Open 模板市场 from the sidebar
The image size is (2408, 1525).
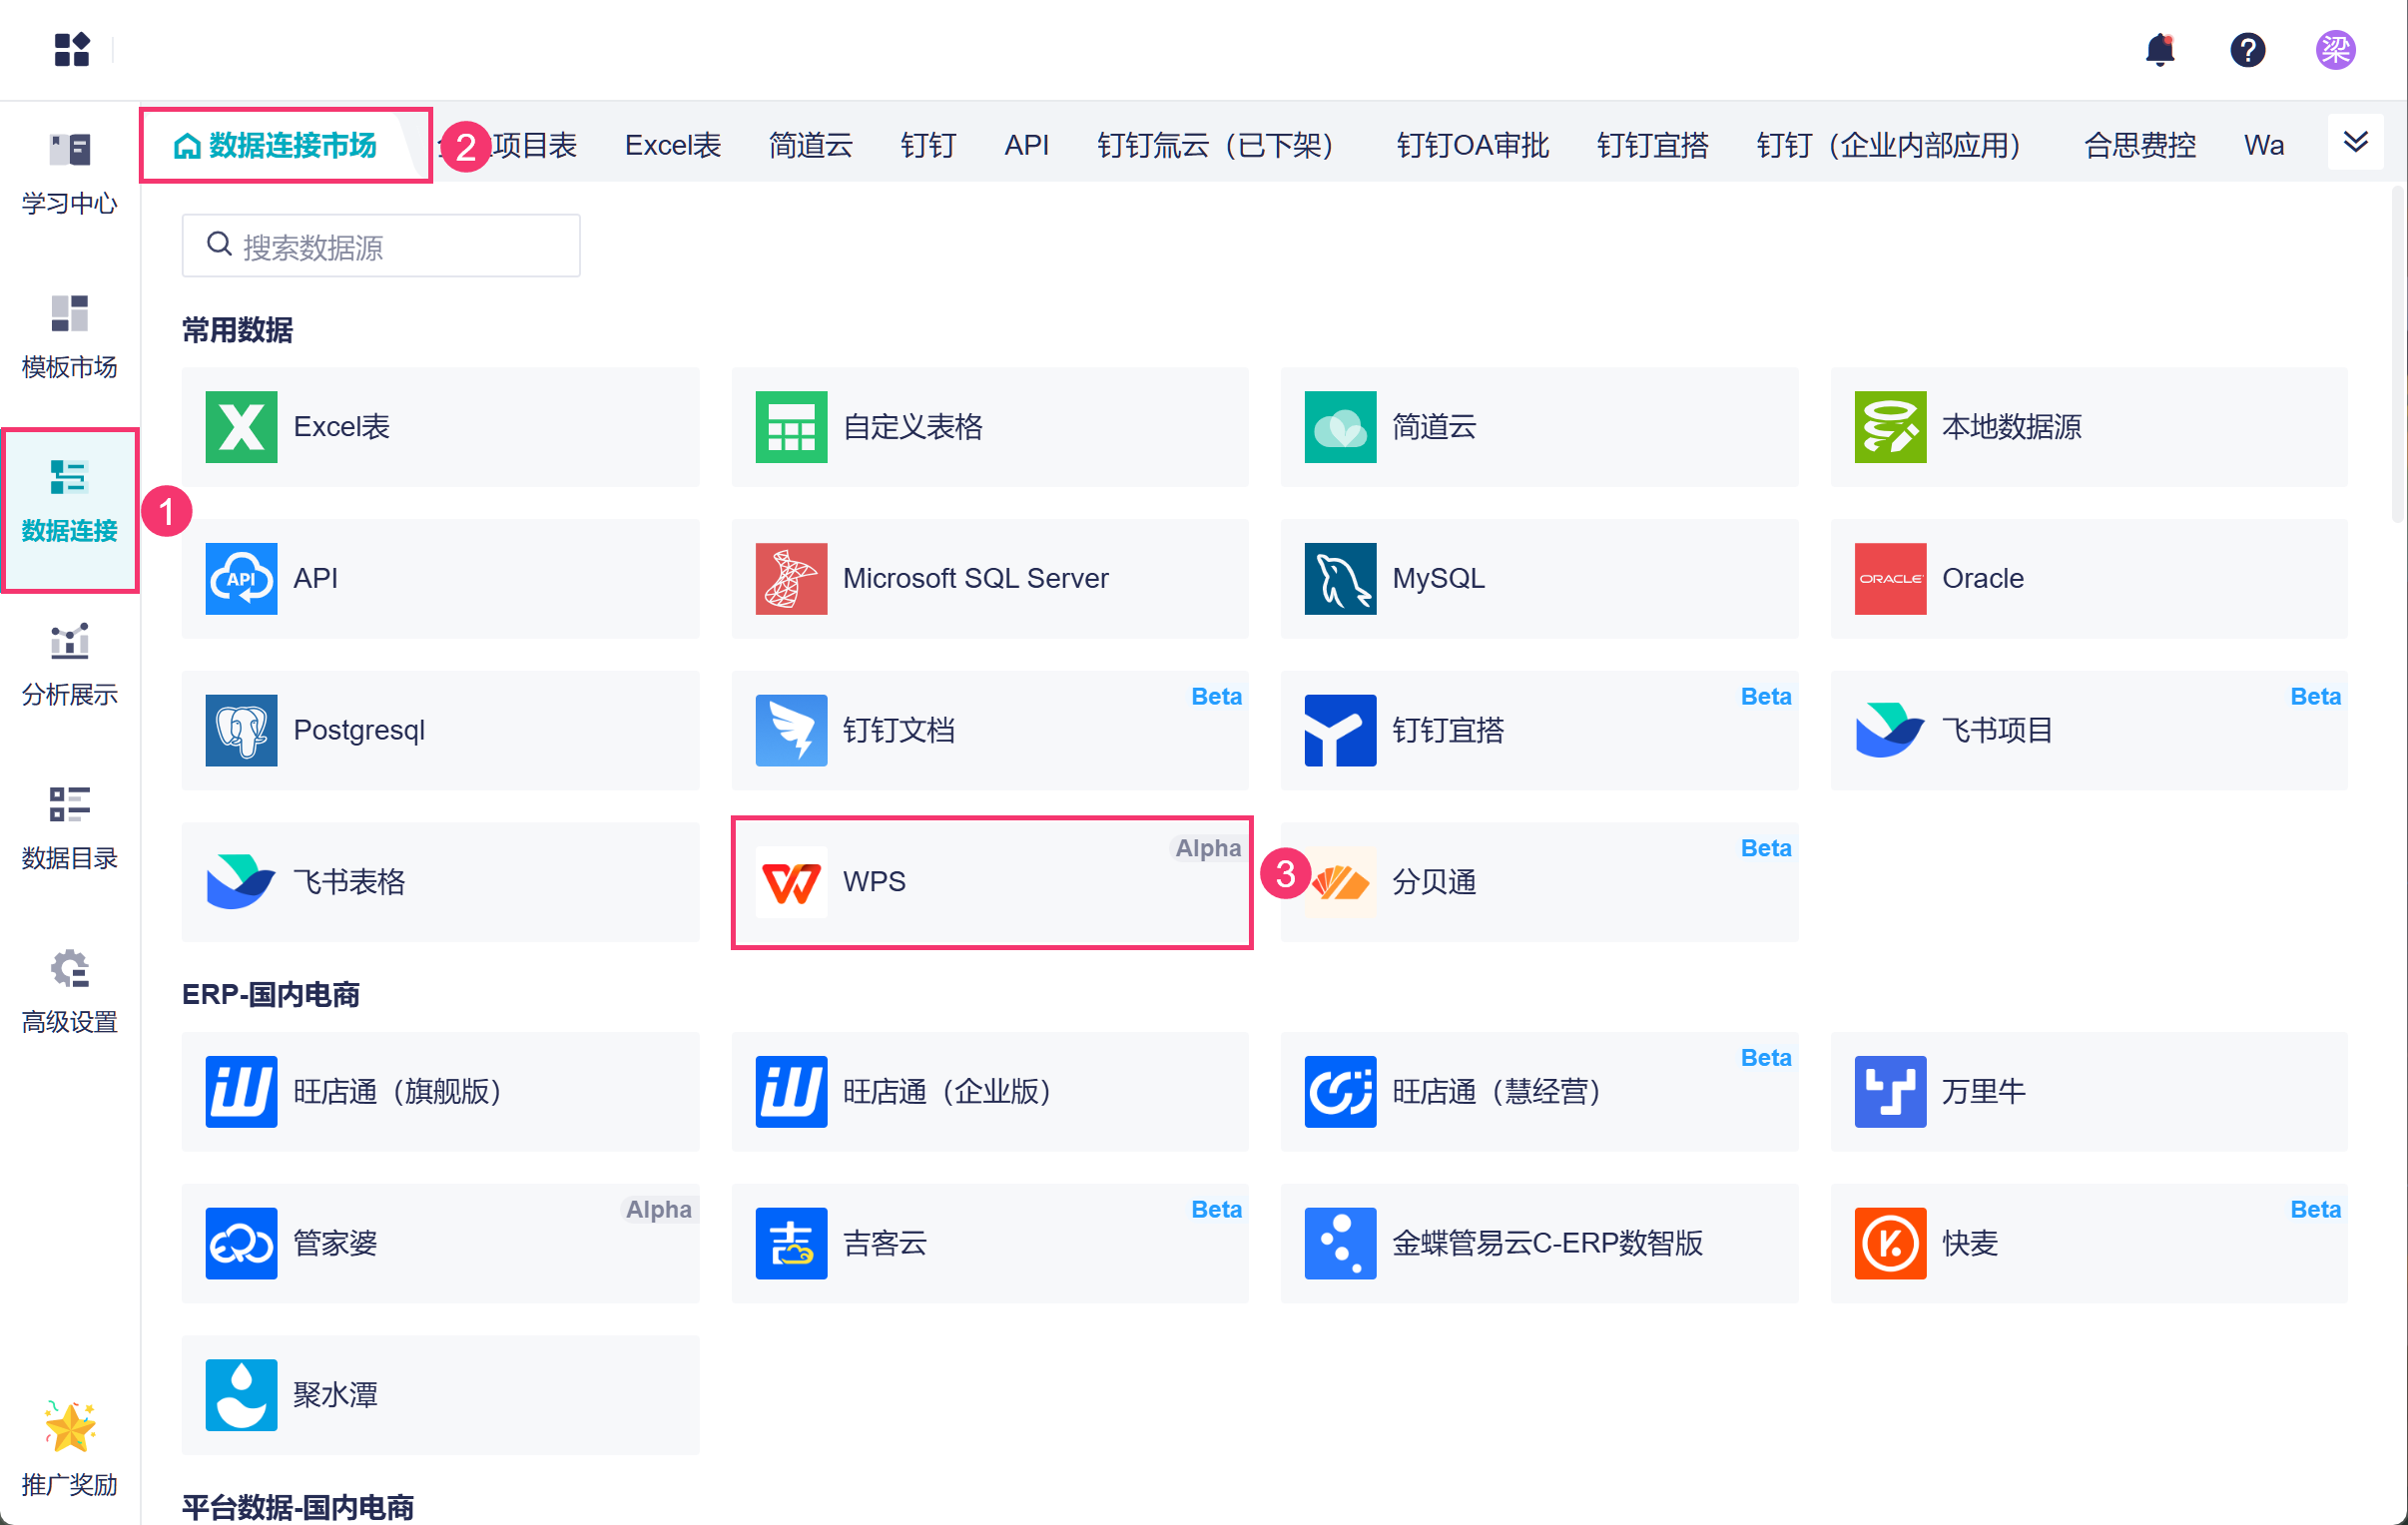coord(69,337)
